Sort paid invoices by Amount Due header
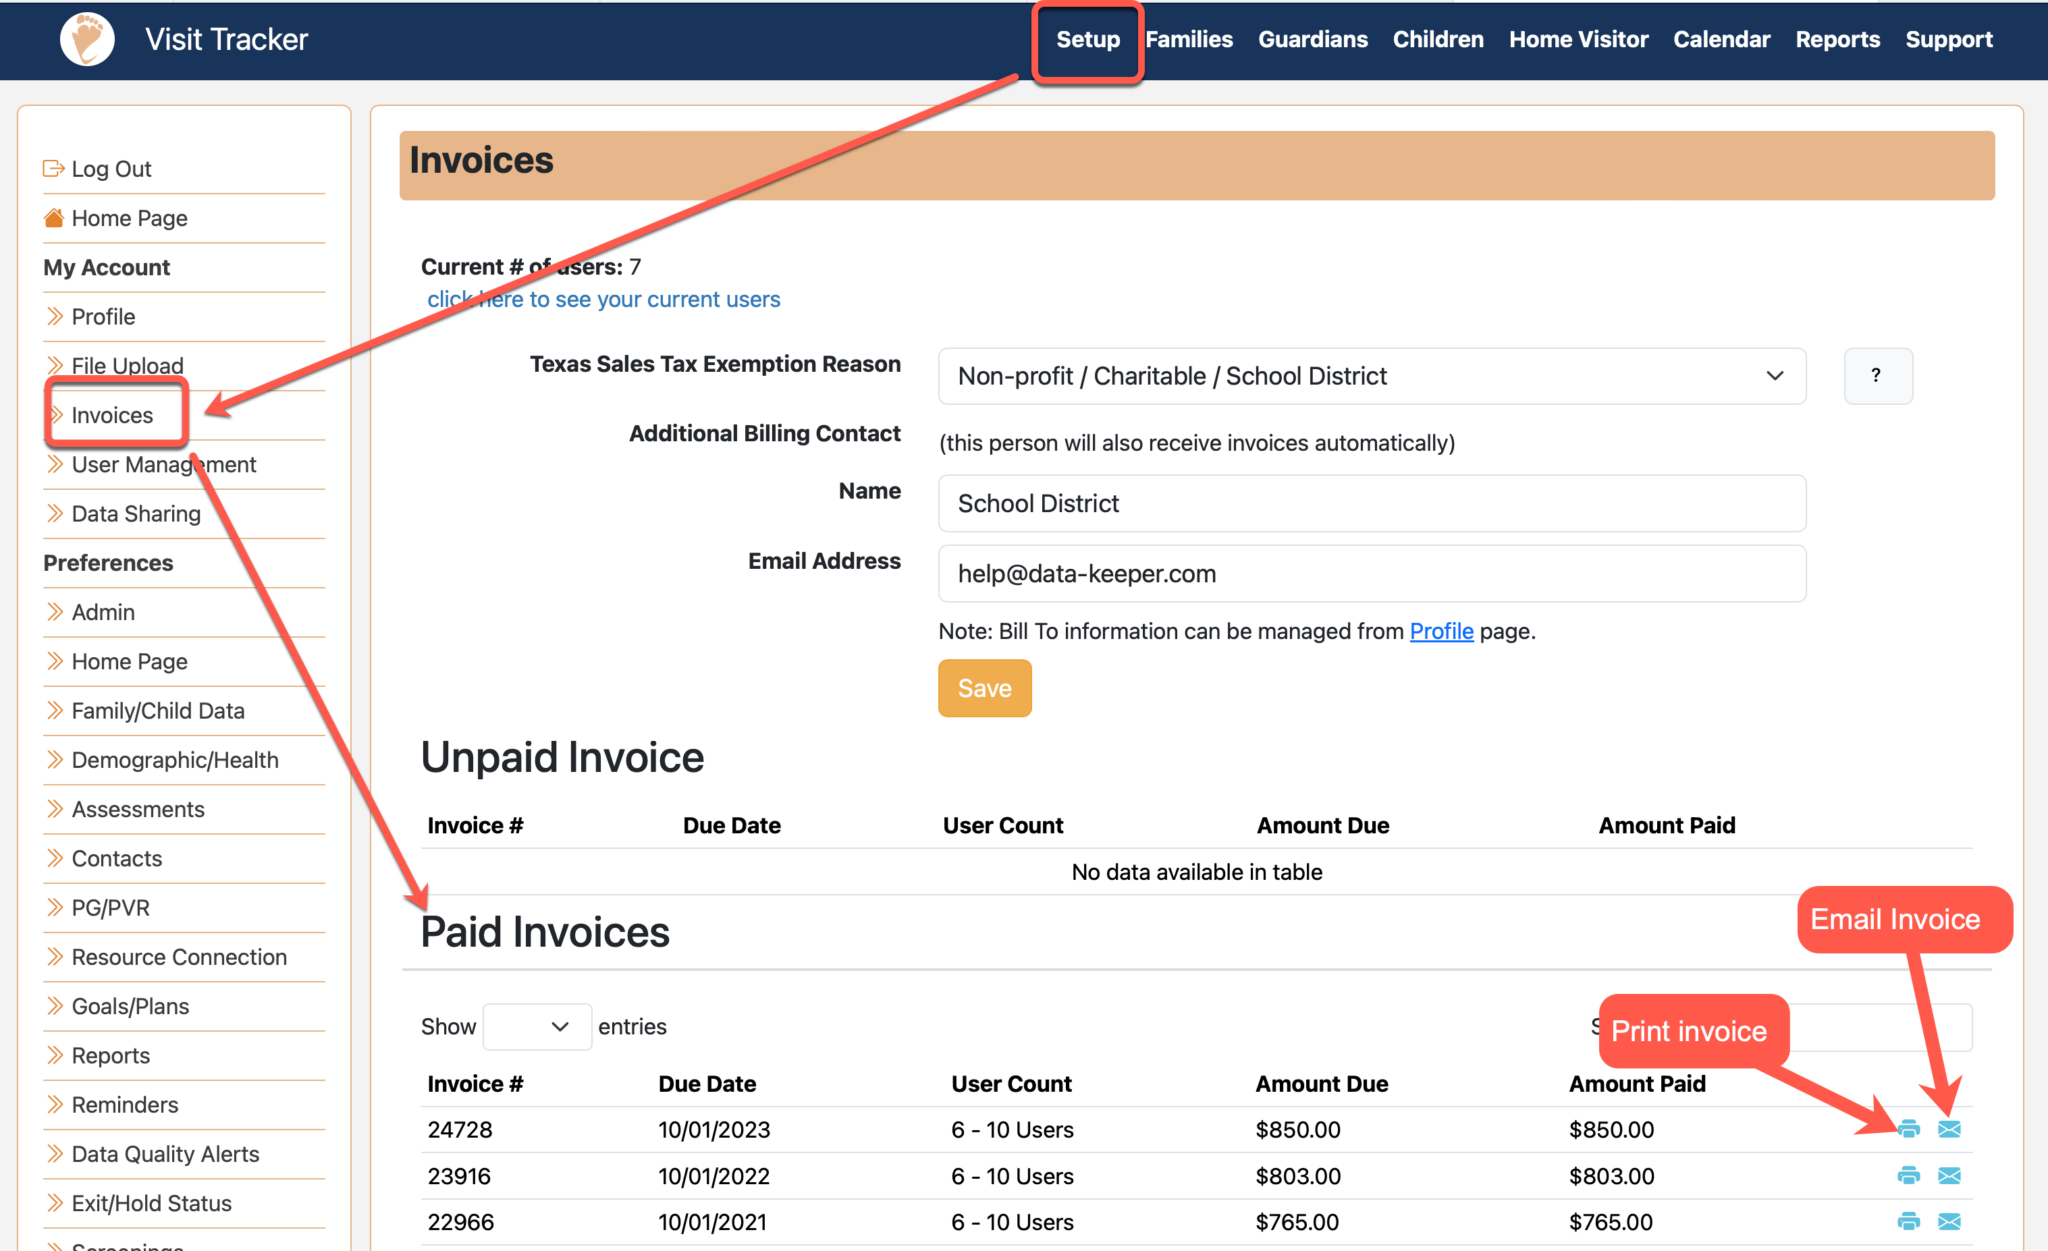This screenshot has width=2048, height=1251. [x=1322, y=1083]
